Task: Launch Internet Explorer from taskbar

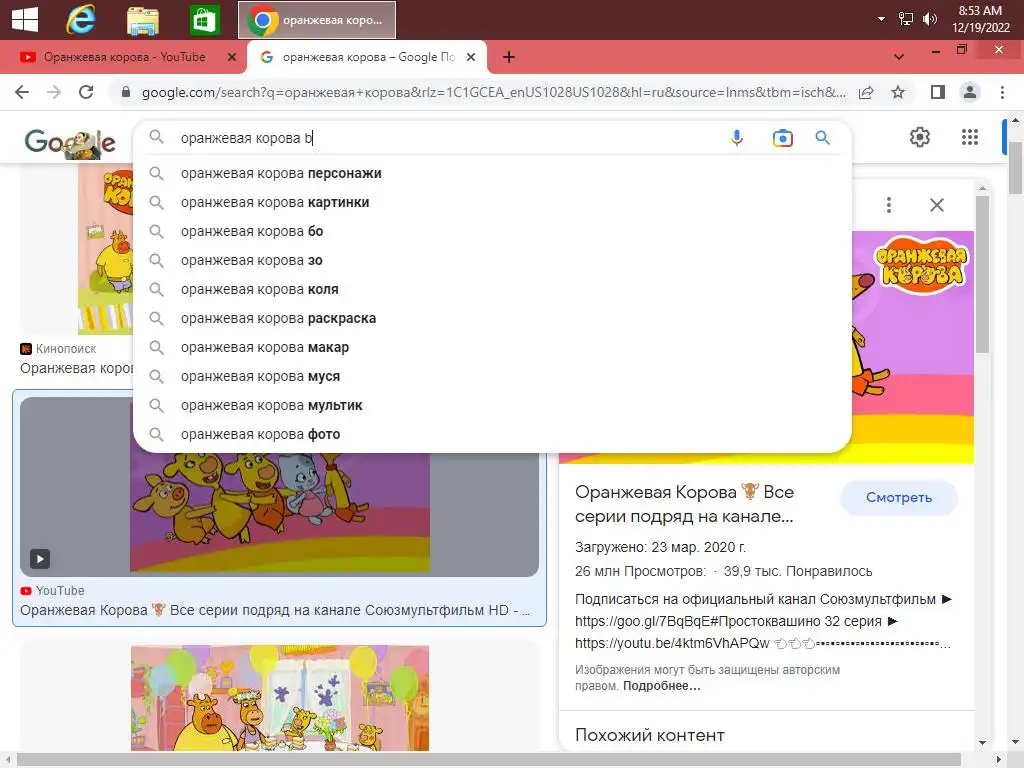Action: (x=80, y=20)
